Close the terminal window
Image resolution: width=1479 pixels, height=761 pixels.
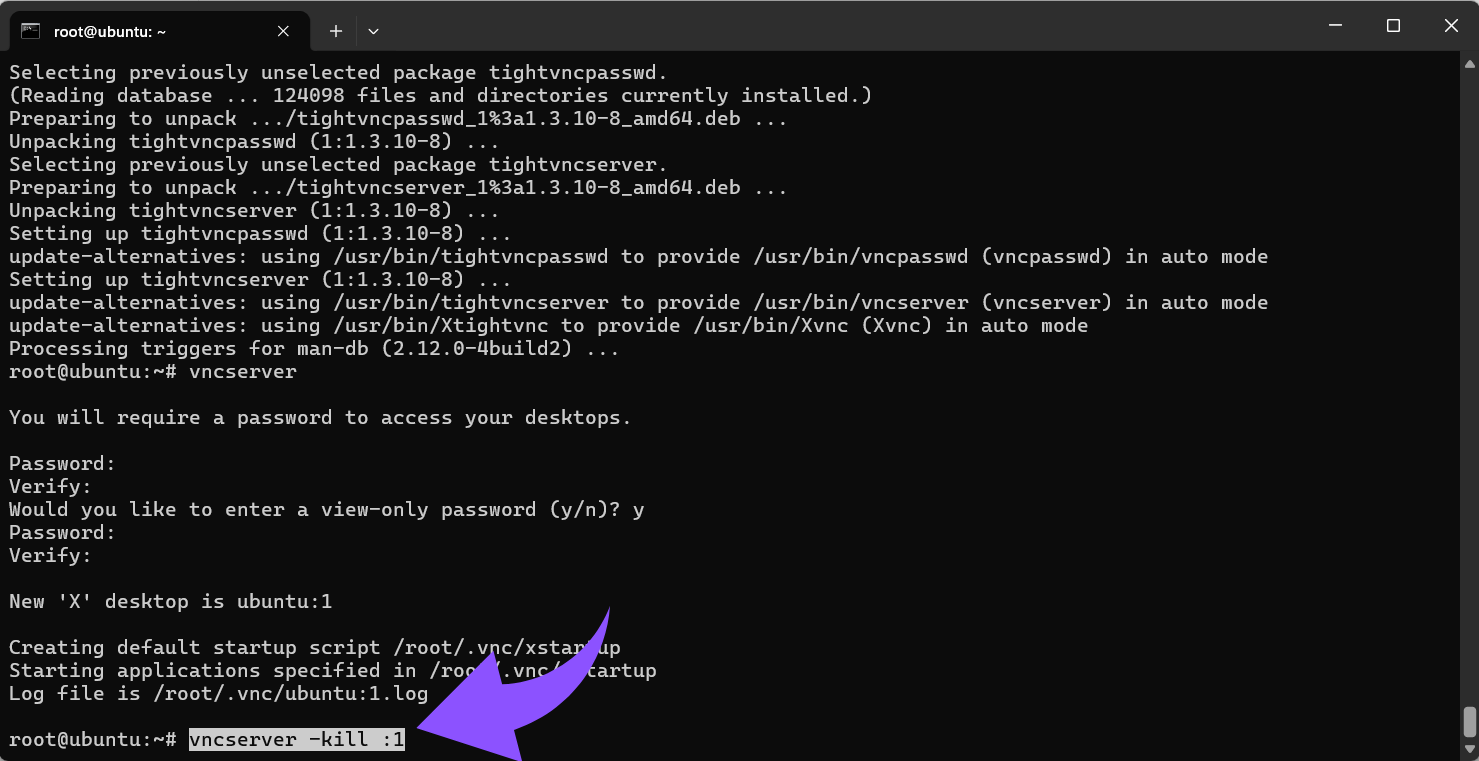1451,27
